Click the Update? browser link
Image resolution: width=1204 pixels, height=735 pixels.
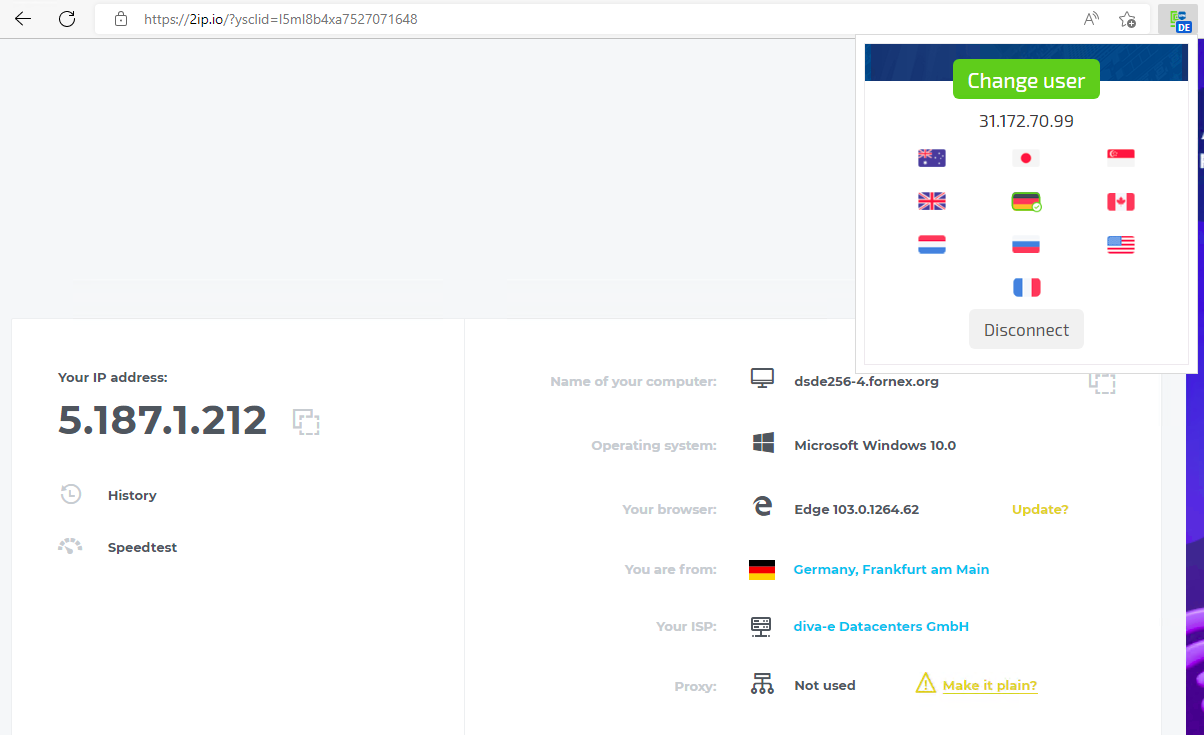coord(1040,509)
